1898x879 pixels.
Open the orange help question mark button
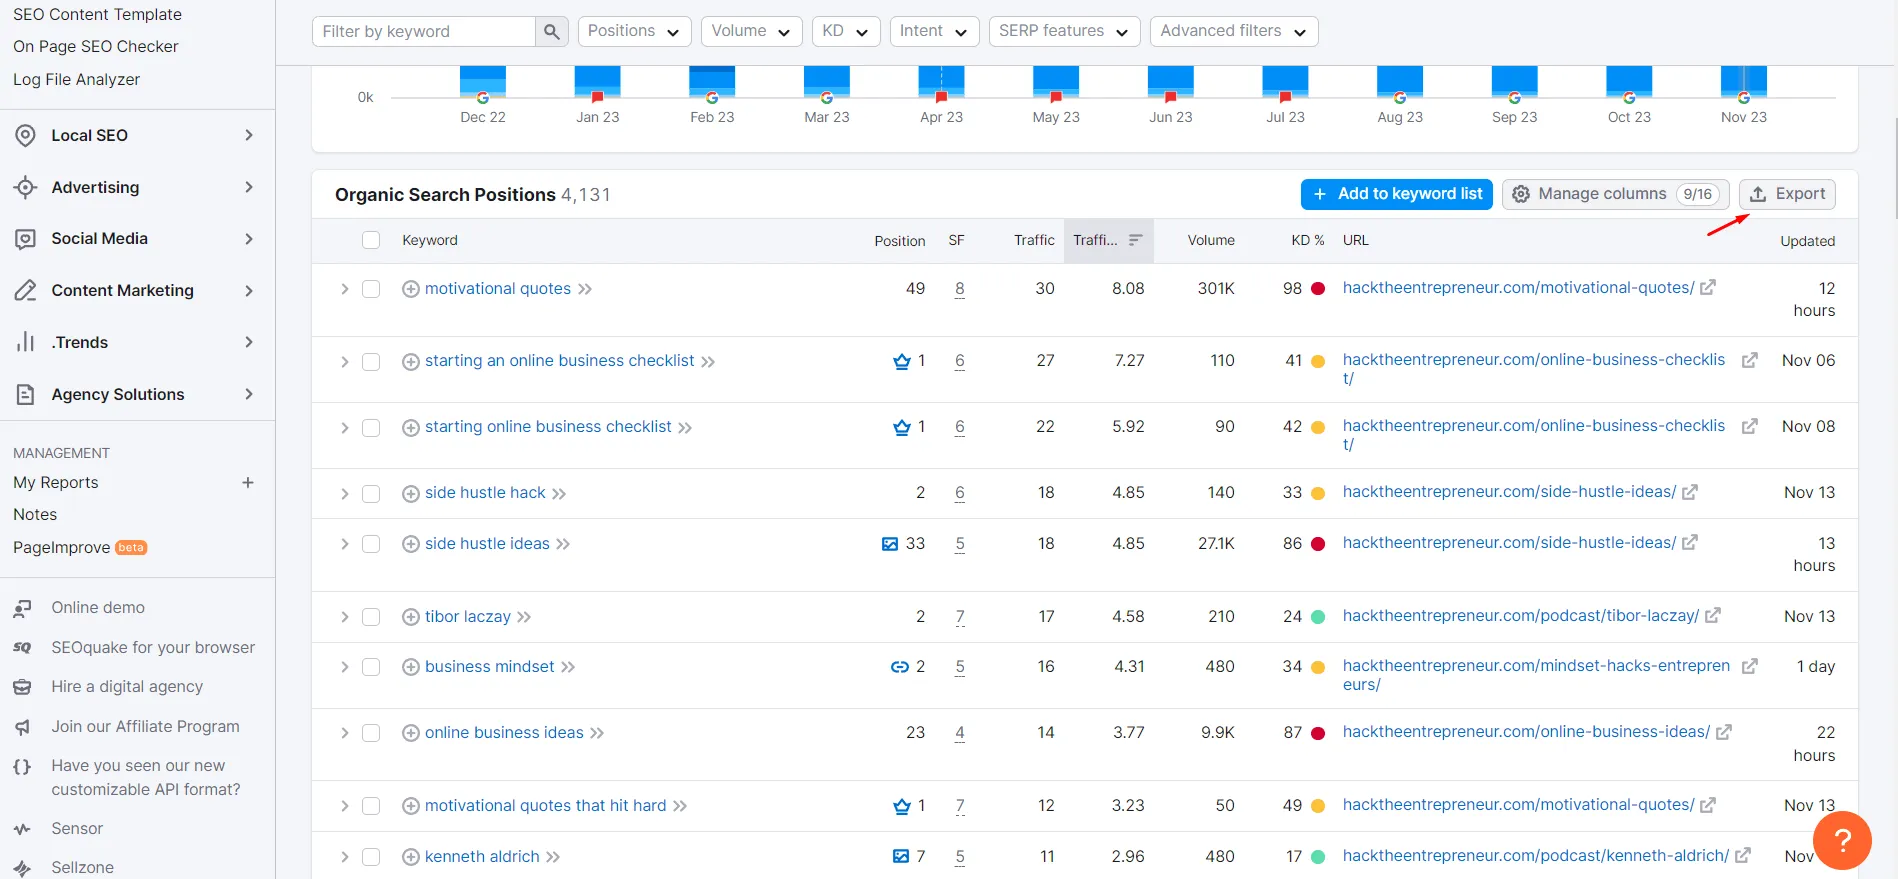[1842, 841]
